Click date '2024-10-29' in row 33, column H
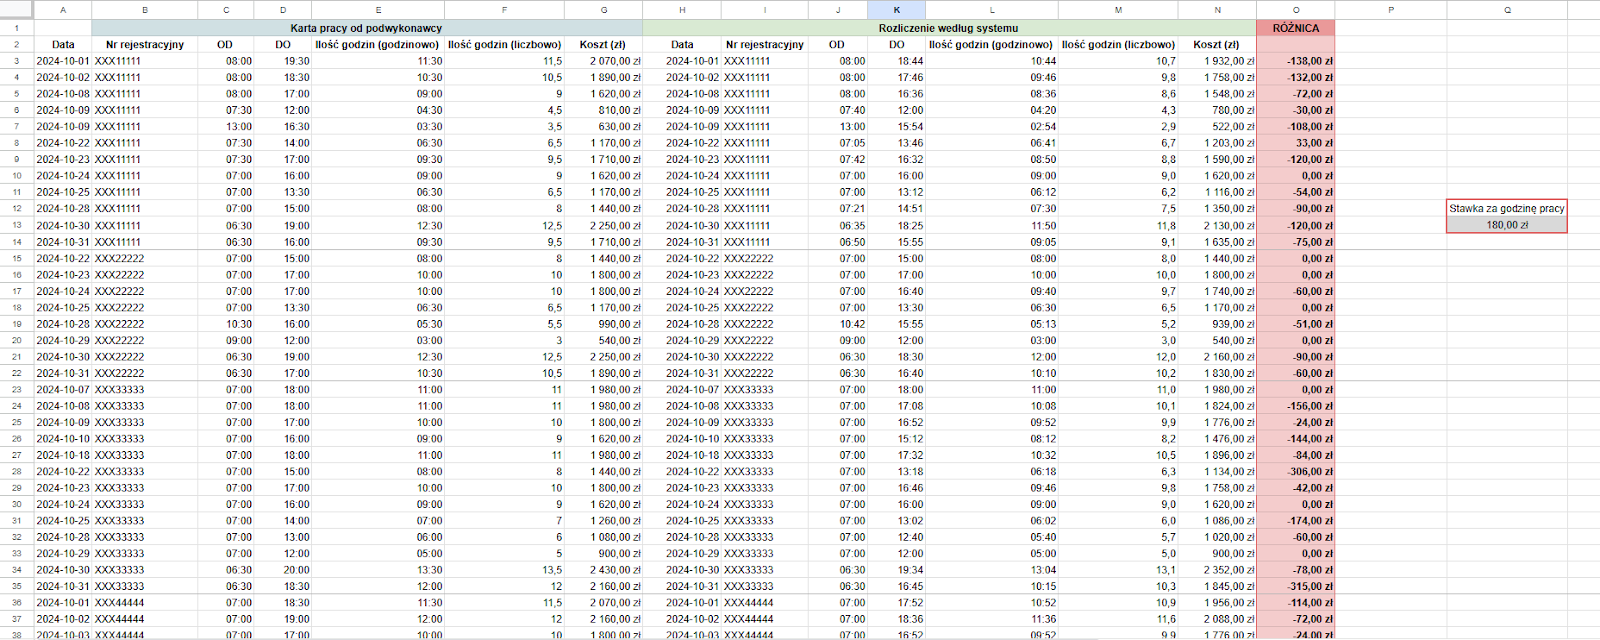 pos(682,553)
